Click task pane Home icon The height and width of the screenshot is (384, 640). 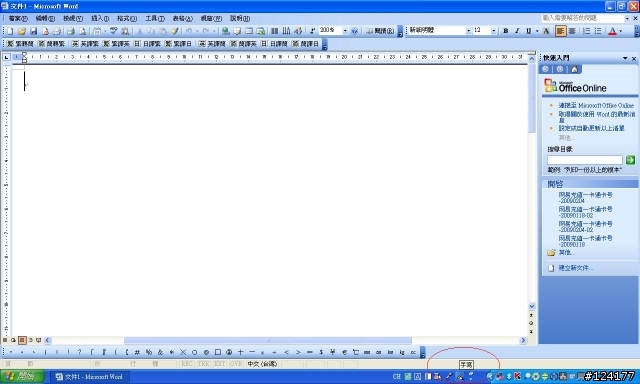(x=574, y=69)
